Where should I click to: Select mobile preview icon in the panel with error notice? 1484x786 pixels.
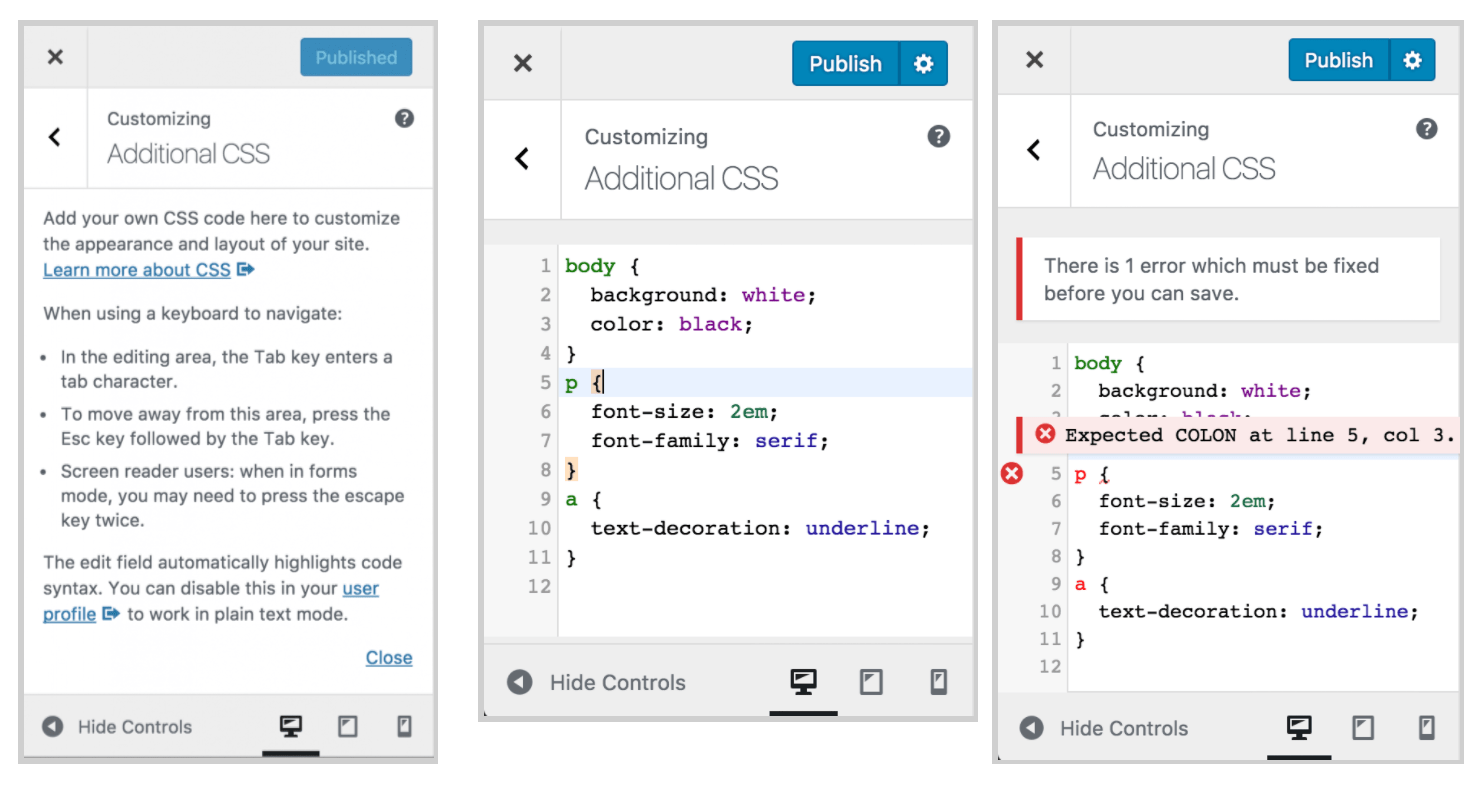(x=1426, y=727)
